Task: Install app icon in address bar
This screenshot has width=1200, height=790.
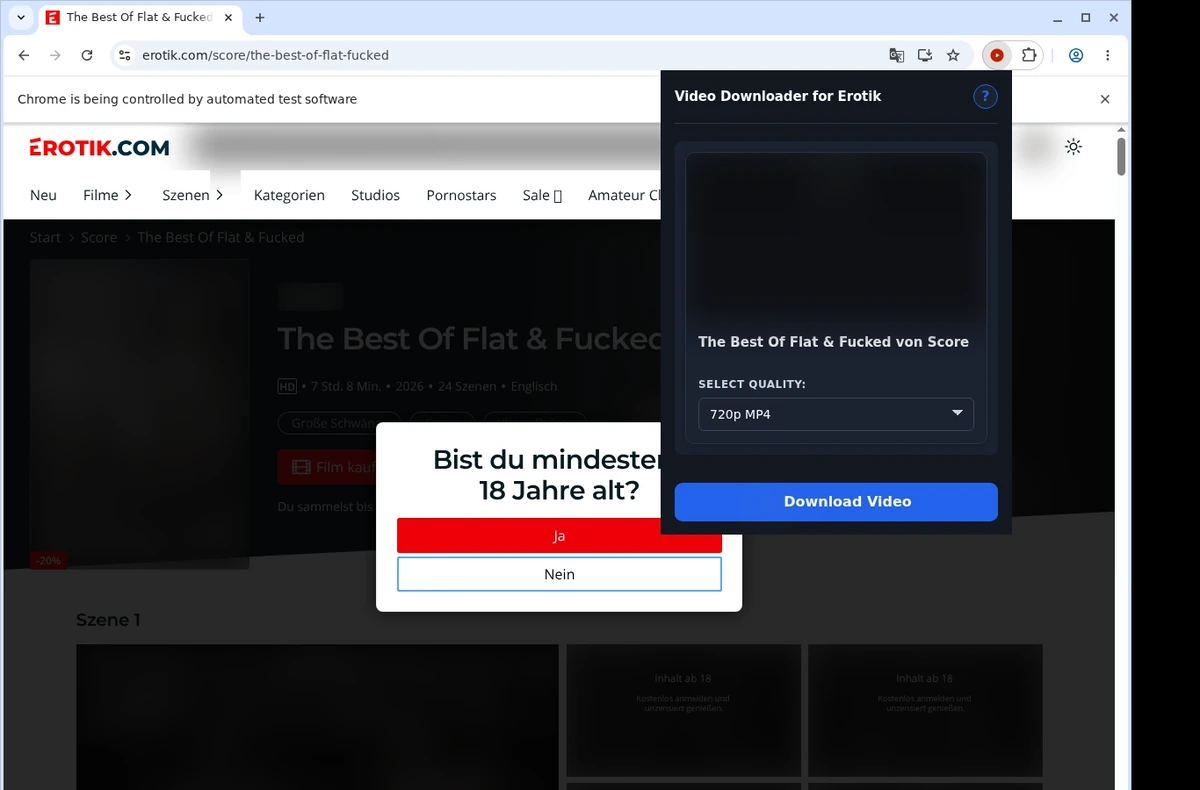Action: pyautogui.click(x=925, y=55)
